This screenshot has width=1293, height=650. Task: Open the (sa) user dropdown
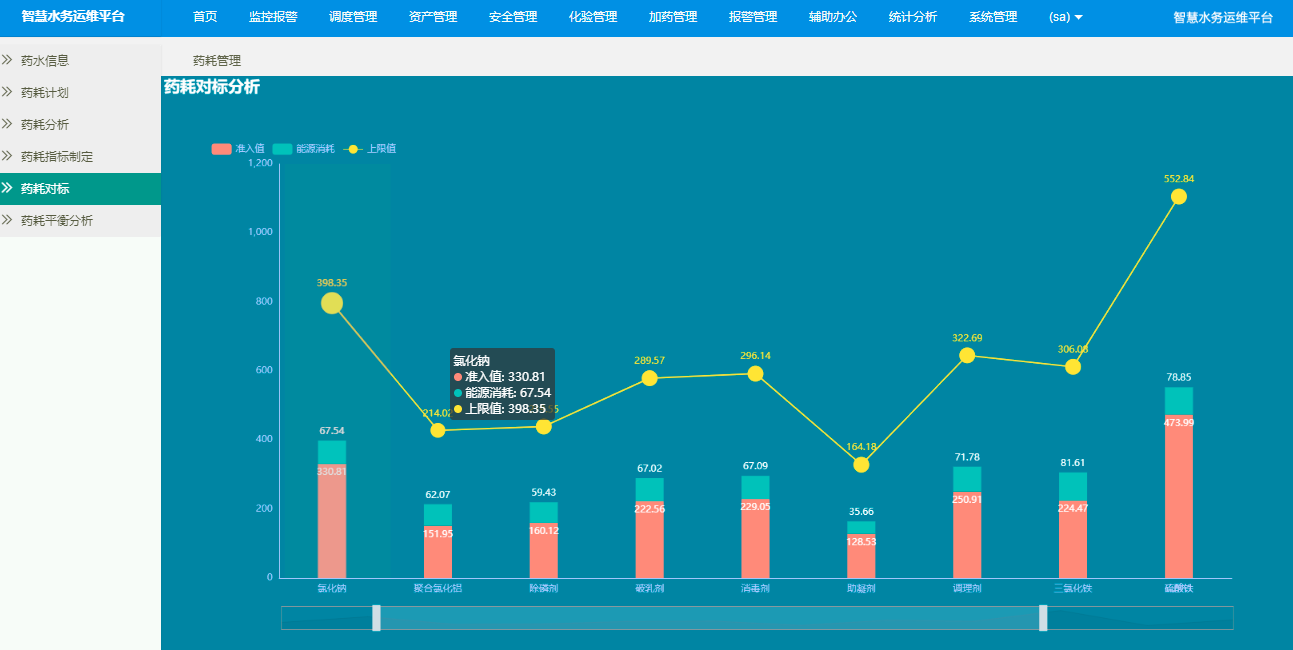pyautogui.click(x=1065, y=17)
